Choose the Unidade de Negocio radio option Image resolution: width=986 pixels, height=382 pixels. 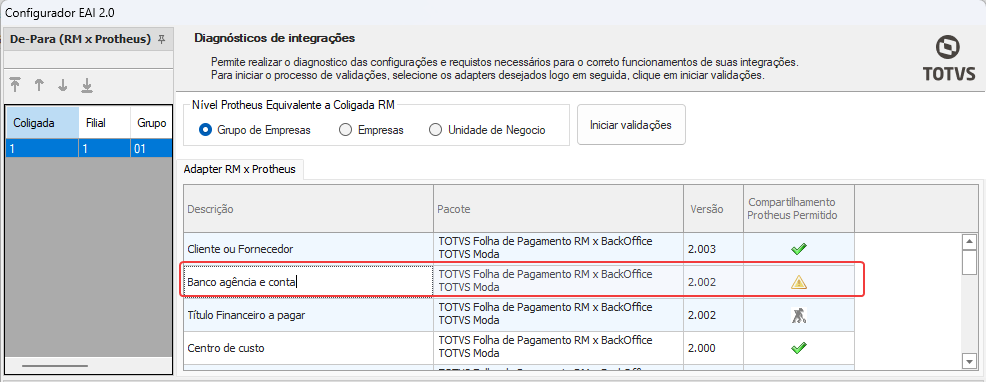pos(435,130)
